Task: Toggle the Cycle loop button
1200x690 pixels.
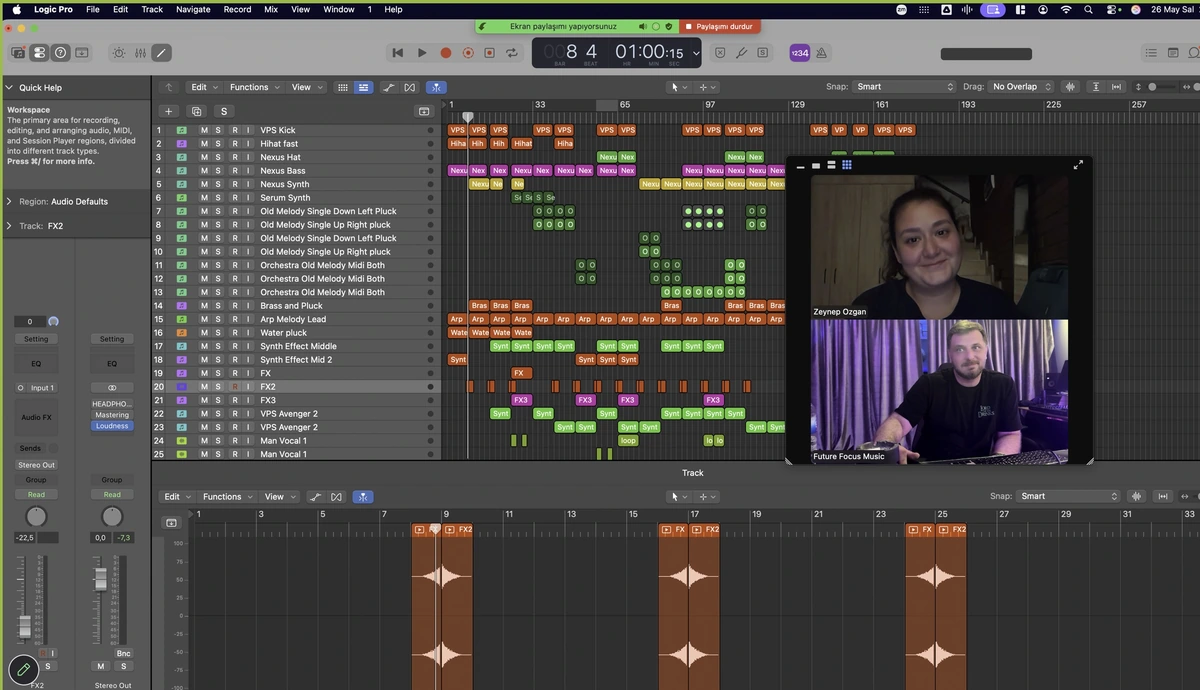Action: coord(512,53)
